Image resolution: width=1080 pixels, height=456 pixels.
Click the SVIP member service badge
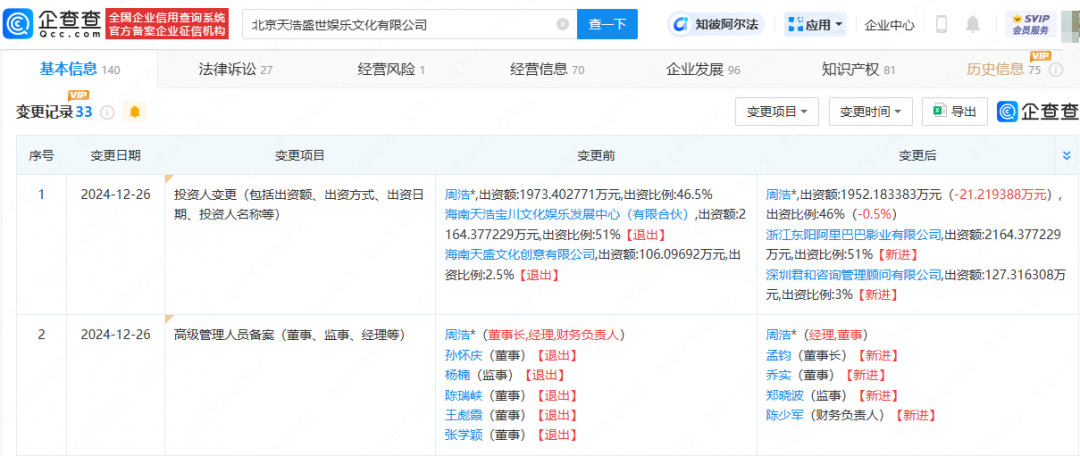(1030, 24)
